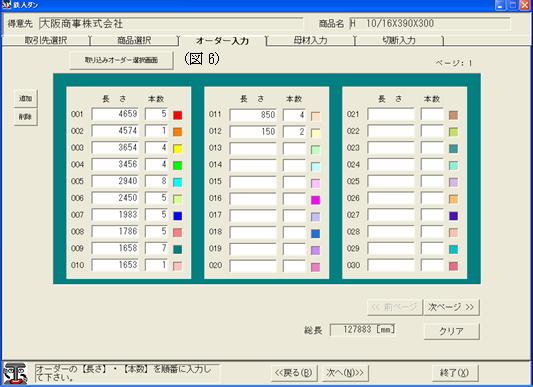The height and width of the screenshot is (387, 533).
Task: Click the <<戻る(B) button
Action: [x=293, y=373]
